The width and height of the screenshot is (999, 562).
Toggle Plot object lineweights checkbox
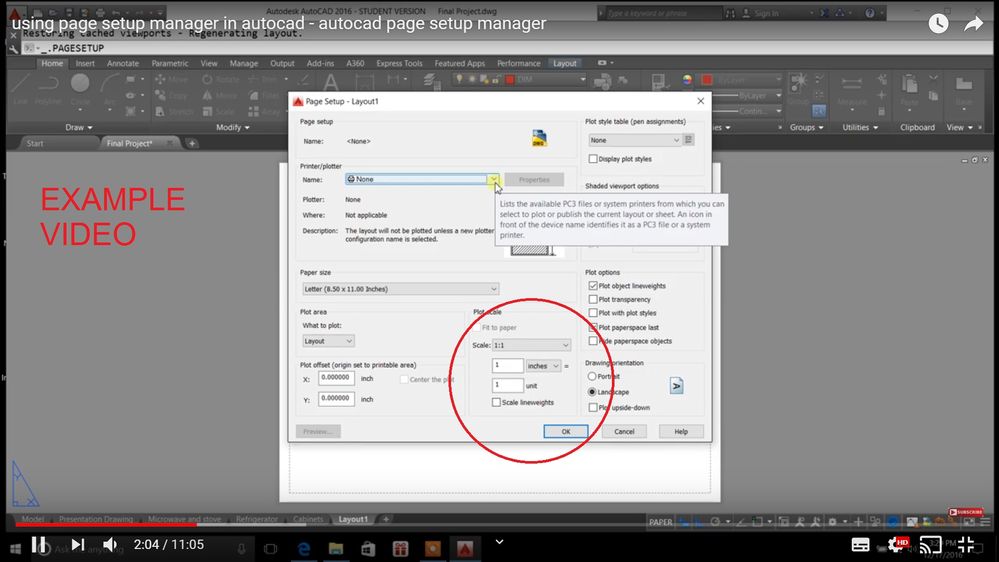(593, 285)
